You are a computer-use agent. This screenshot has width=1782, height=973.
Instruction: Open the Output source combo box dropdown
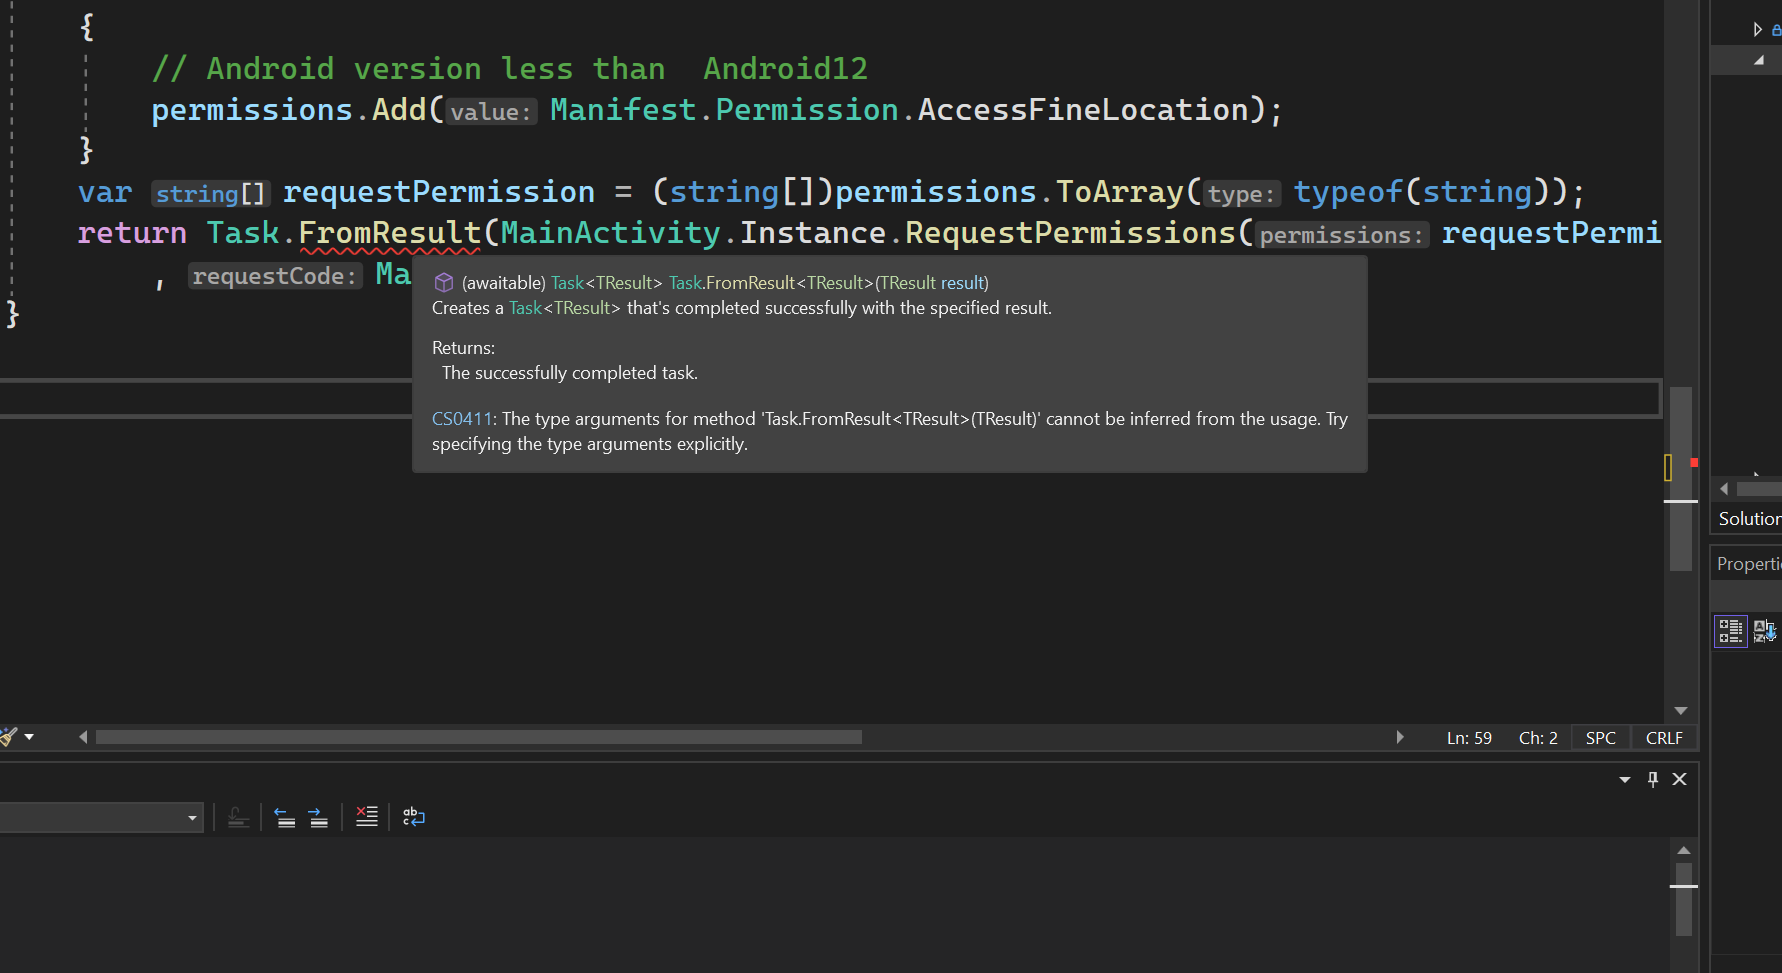pos(192,817)
